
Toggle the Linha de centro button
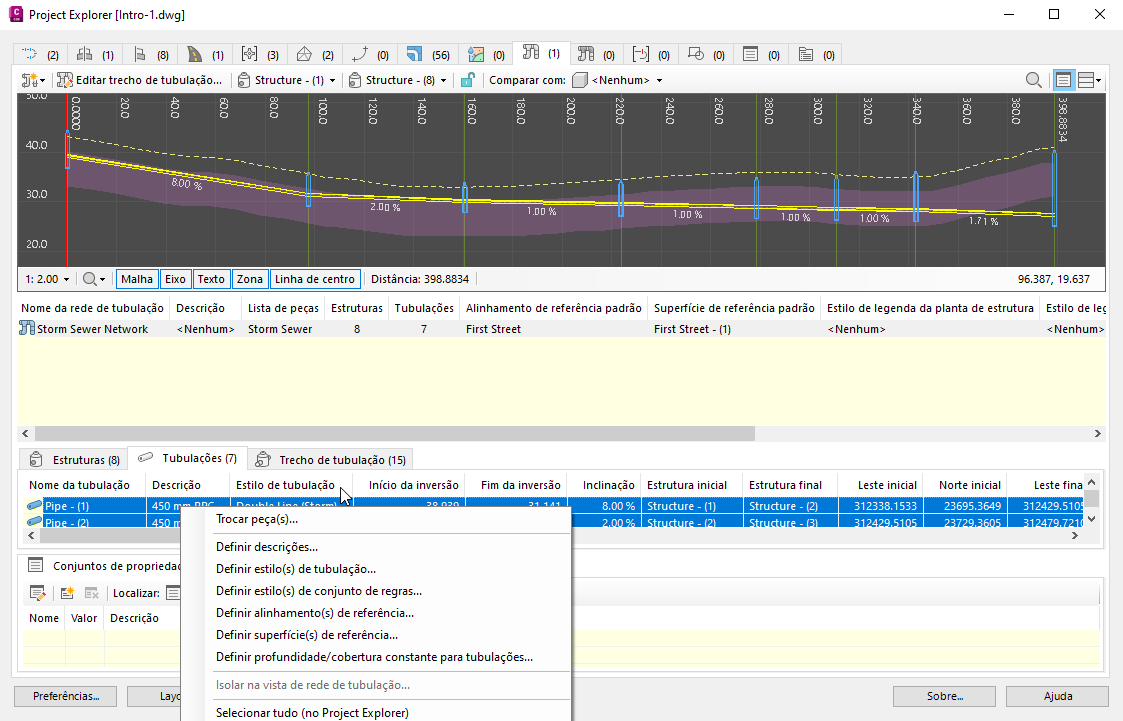coord(315,279)
